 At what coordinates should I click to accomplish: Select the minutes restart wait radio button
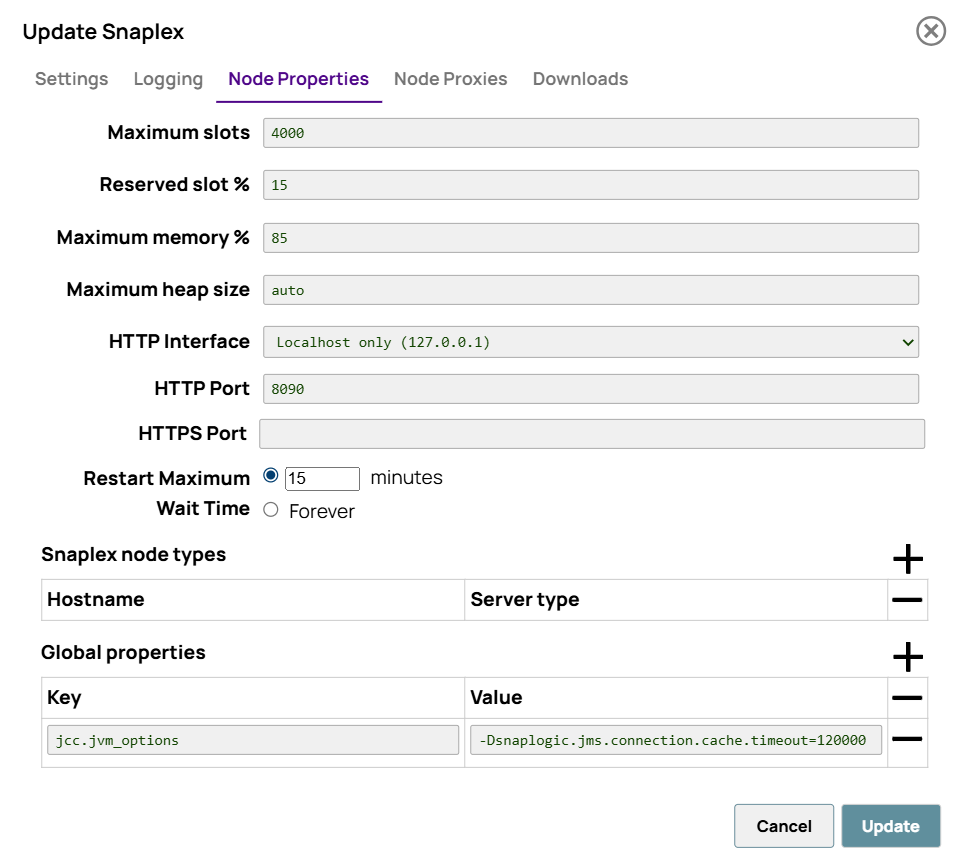pyautogui.click(x=270, y=476)
